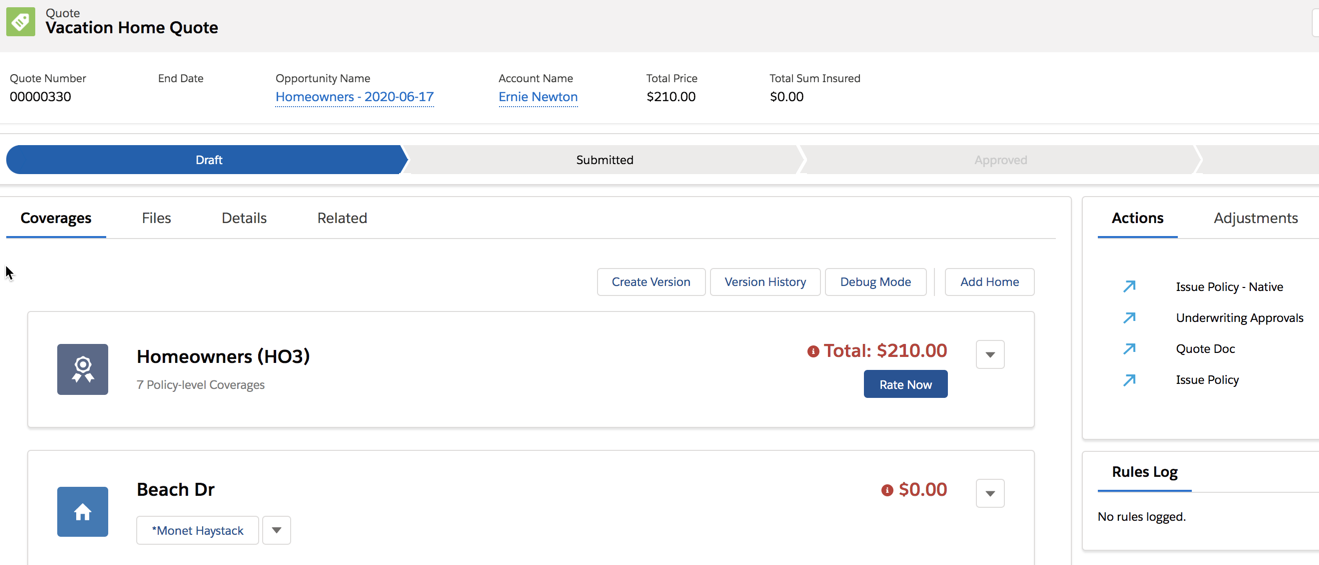Select the Draft stage in path
1319x565 pixels.
207,160
